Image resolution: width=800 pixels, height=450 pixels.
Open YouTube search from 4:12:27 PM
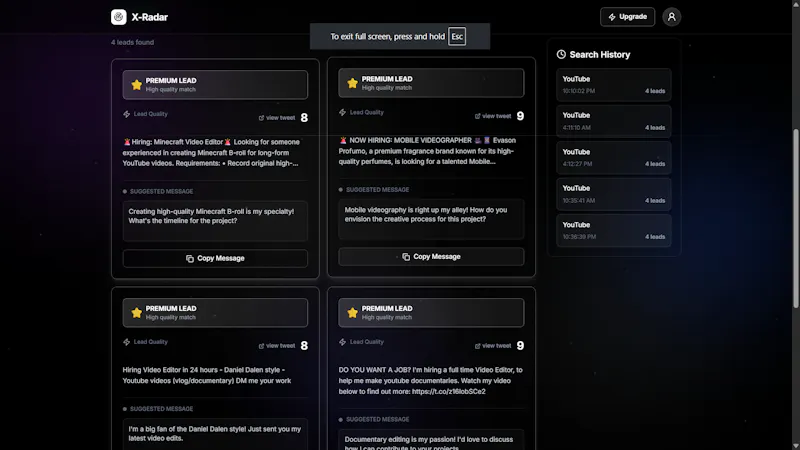pyautogui.click(x=613, y=158)
